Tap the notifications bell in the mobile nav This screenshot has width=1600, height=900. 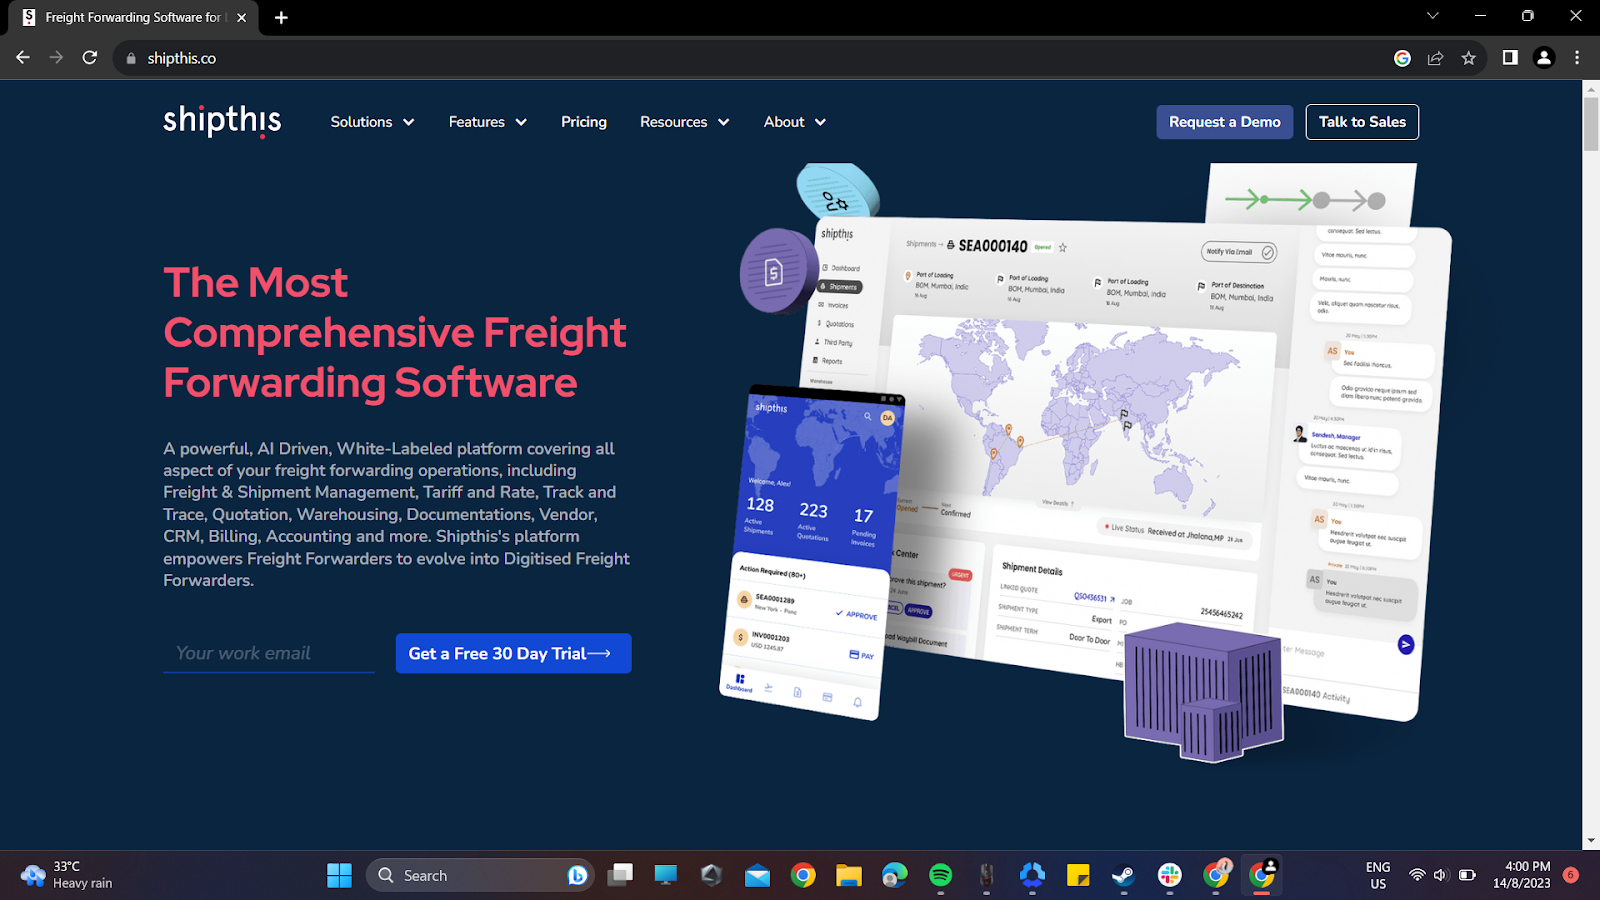point(858,702)
